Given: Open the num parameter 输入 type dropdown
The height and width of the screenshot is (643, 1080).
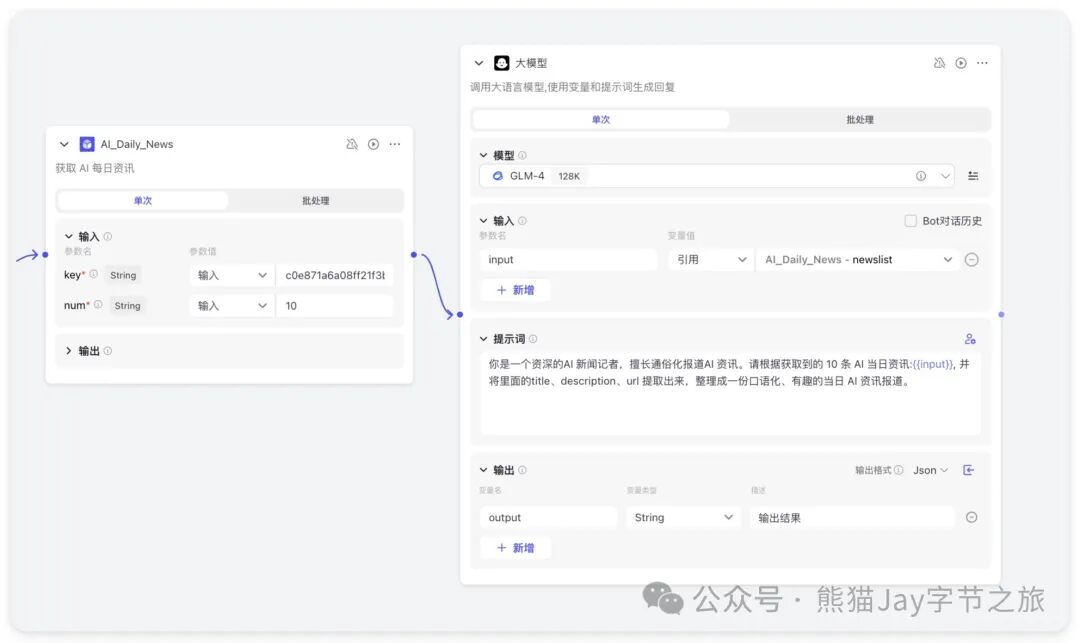Looking at the screenshot, I should point(231,305).
